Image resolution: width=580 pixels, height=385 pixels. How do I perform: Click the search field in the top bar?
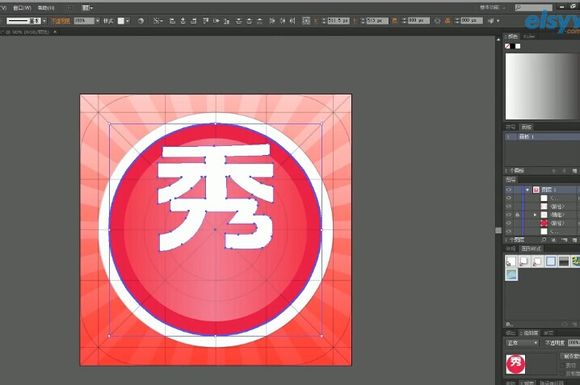(534, 7)
